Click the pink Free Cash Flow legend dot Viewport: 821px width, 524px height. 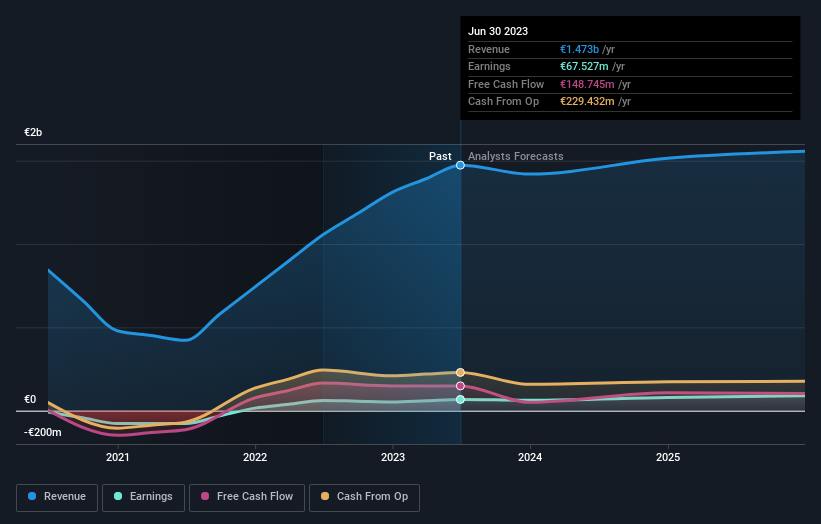point(205,496)
